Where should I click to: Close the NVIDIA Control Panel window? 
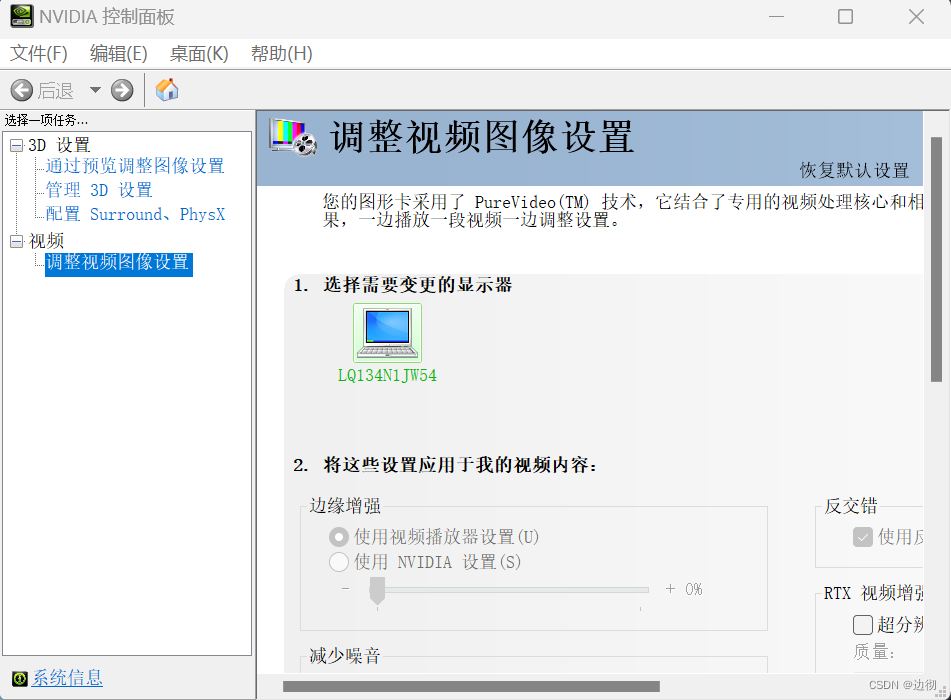click(916, 16)
